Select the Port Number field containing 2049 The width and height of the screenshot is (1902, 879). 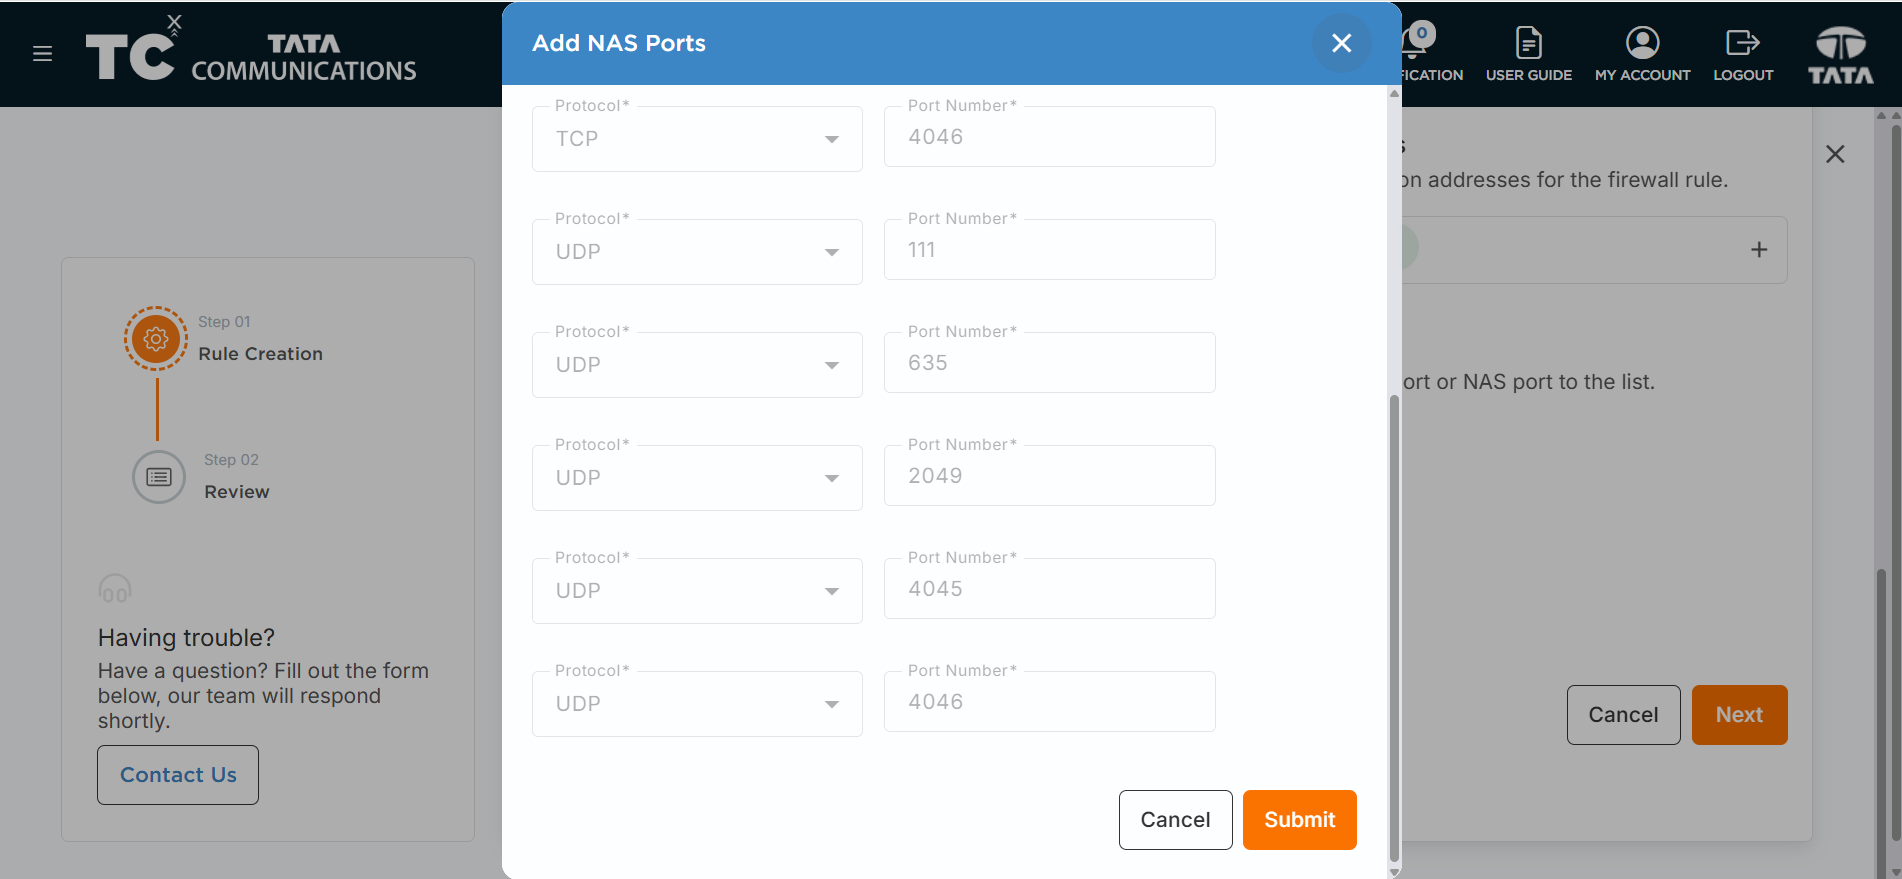pos(1050,476)
